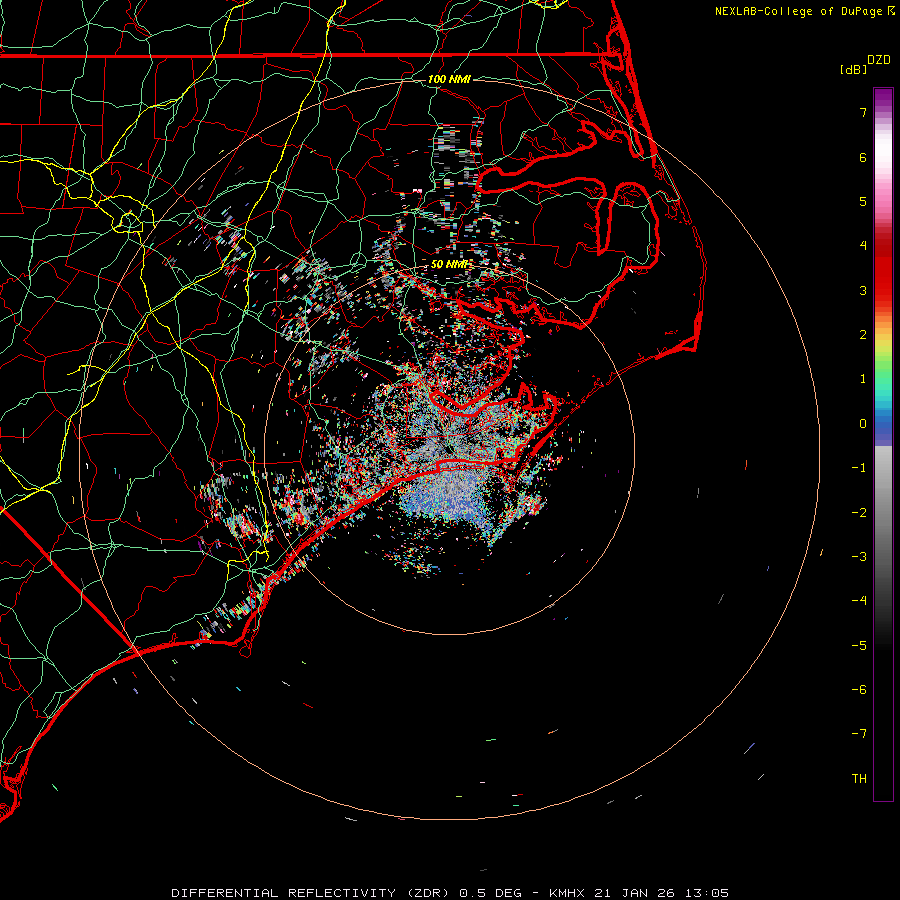Select the 1 dB green color band
The image size is (900, 900).
883,379
